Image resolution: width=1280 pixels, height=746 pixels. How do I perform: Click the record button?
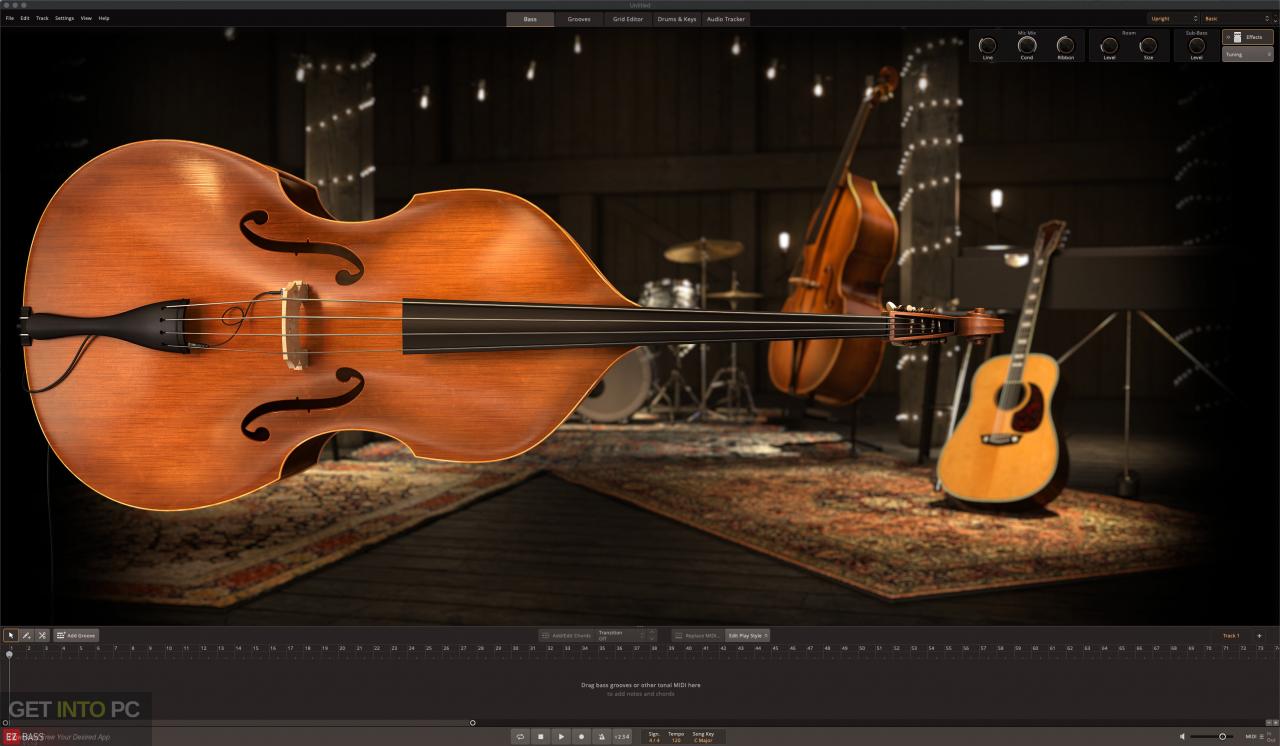point(581,736)
